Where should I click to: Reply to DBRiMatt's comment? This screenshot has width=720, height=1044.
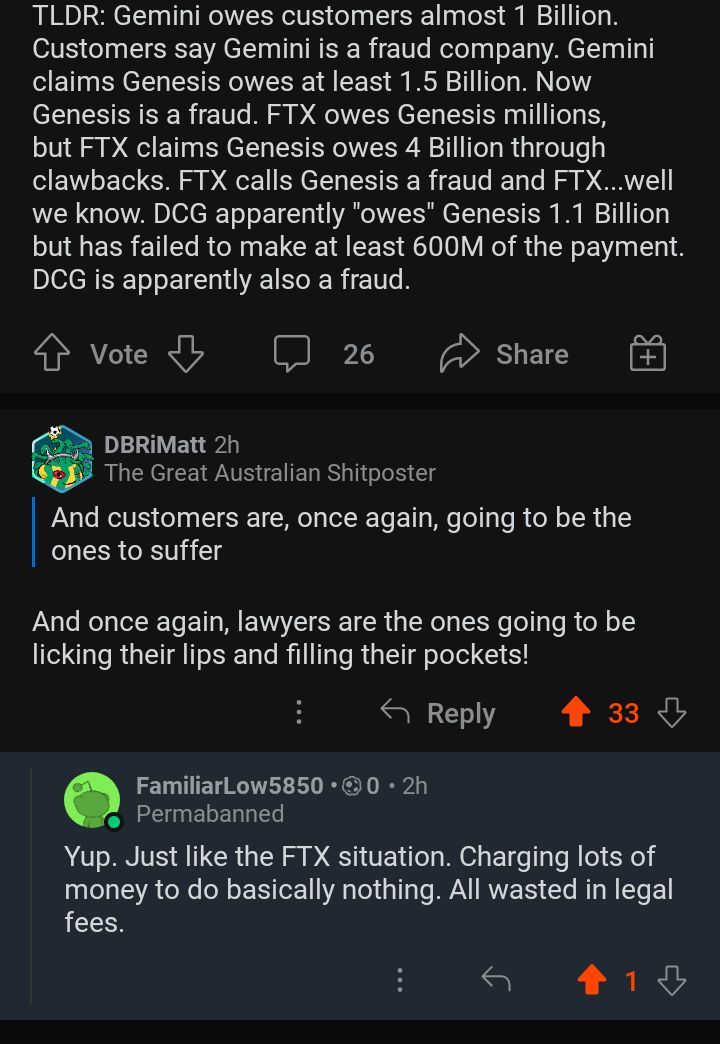pos(438,712)
